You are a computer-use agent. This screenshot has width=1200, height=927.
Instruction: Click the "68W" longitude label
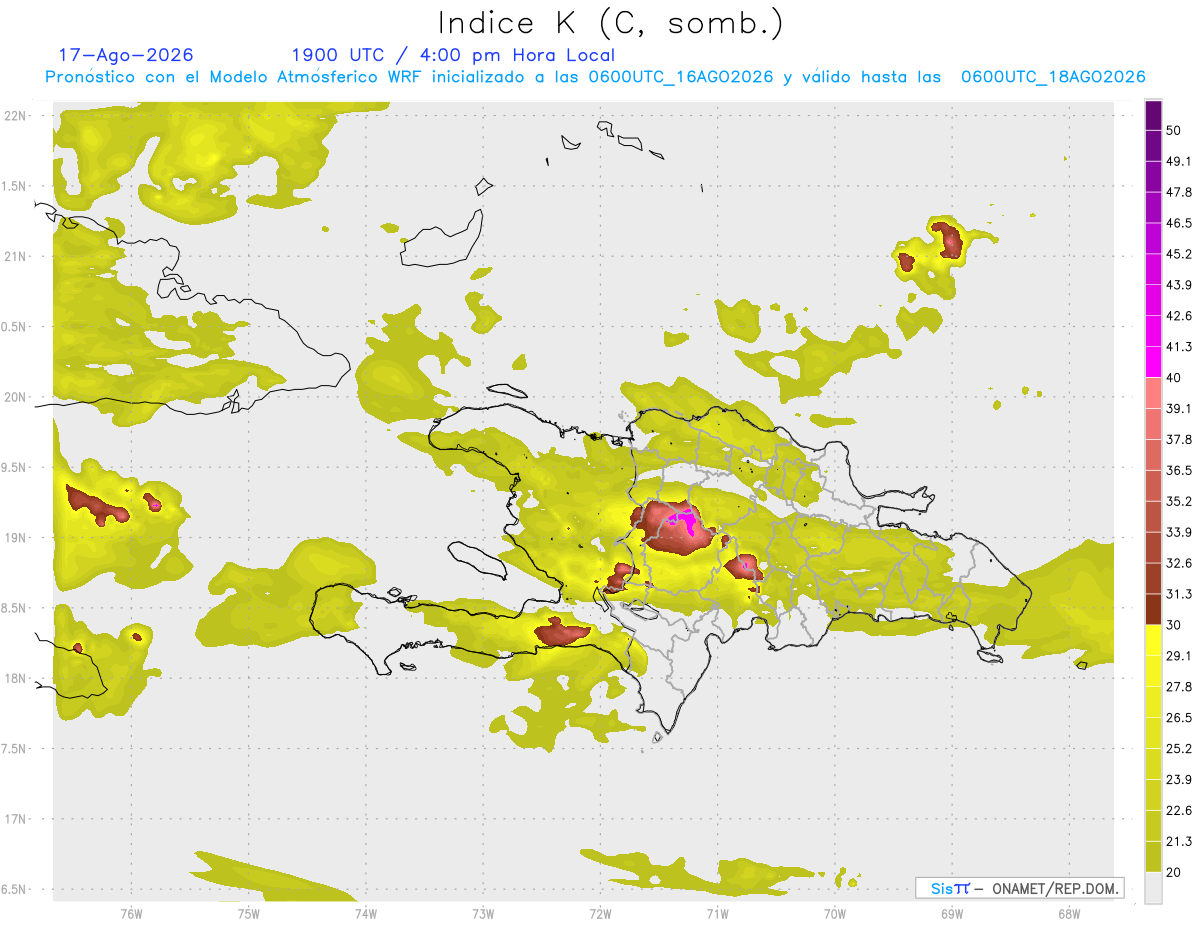pos(1069,913)
